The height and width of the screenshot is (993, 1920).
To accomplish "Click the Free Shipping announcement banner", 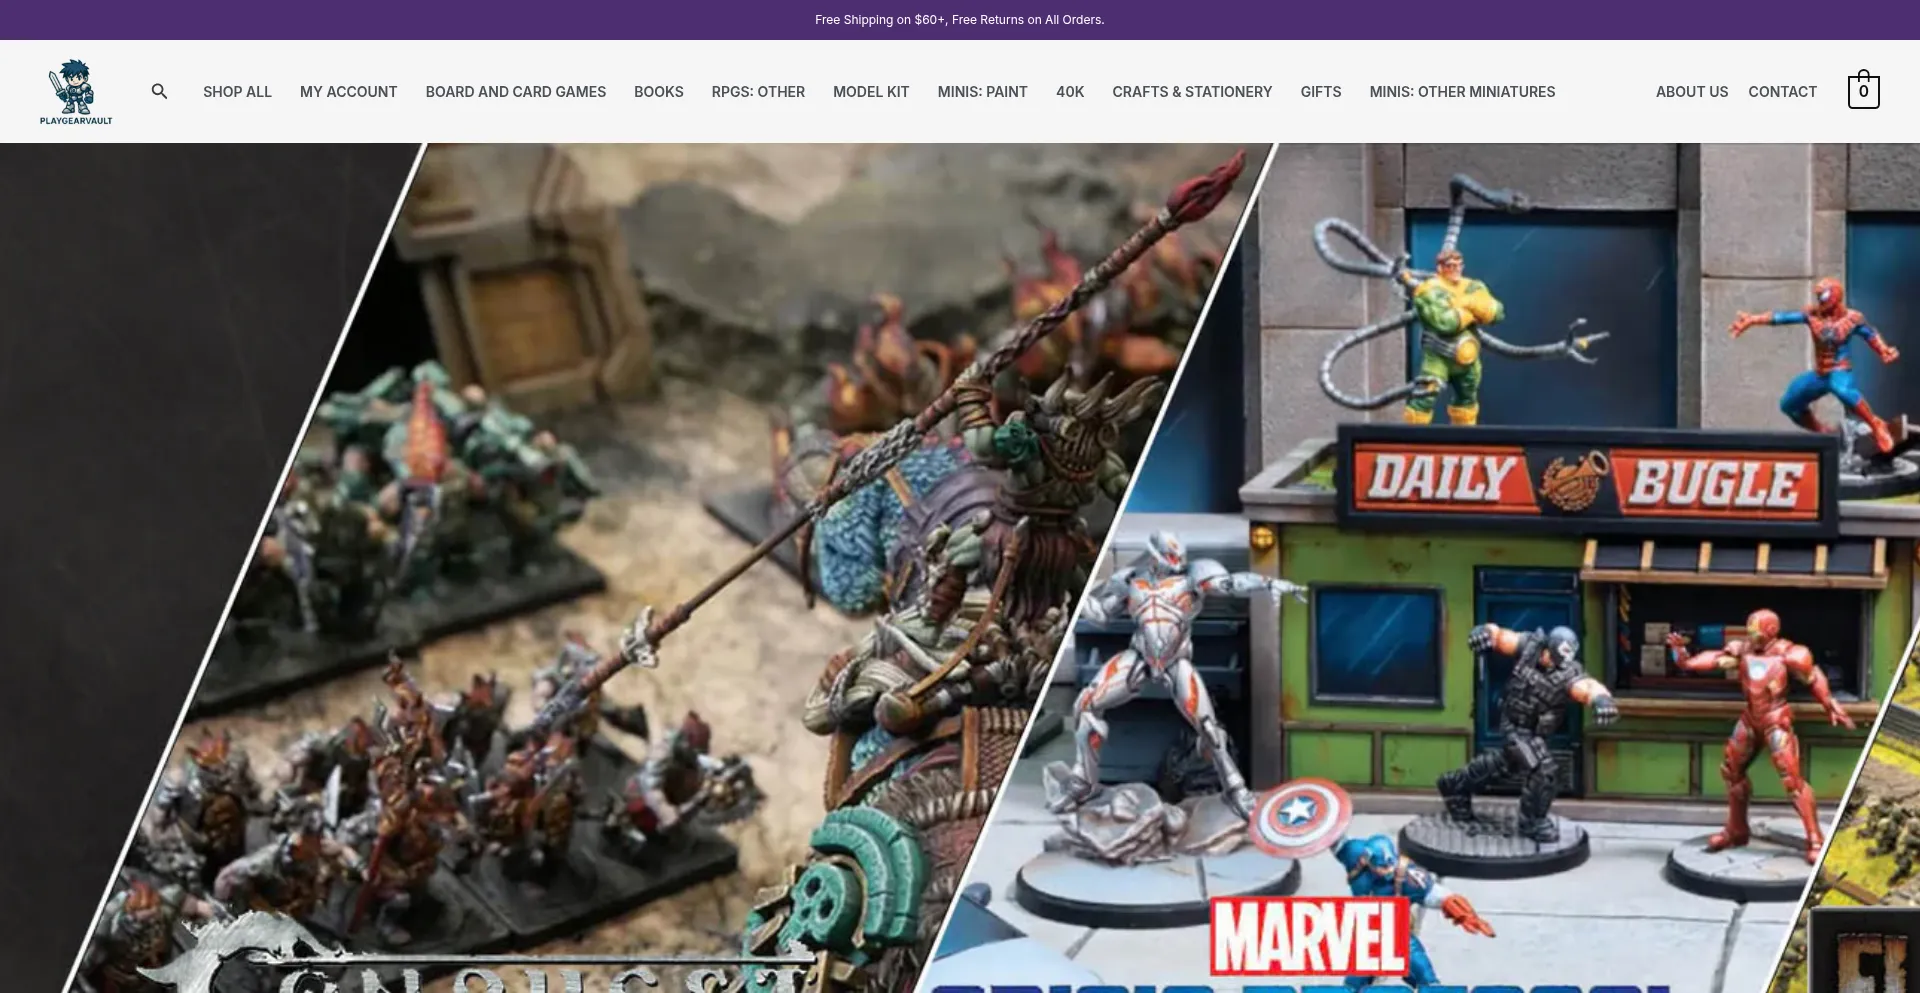I will tap(960, 19).
